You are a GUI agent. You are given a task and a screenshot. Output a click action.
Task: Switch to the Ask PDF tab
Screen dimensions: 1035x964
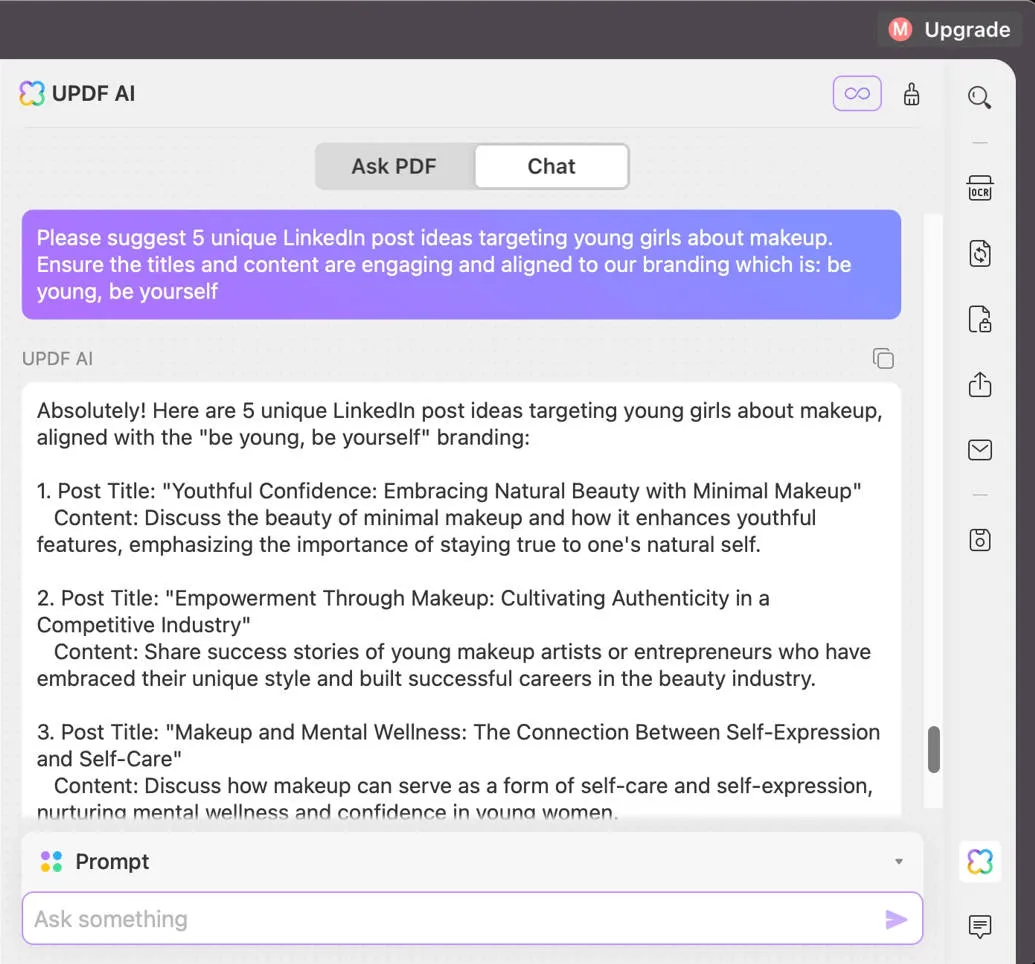point(394,166)
